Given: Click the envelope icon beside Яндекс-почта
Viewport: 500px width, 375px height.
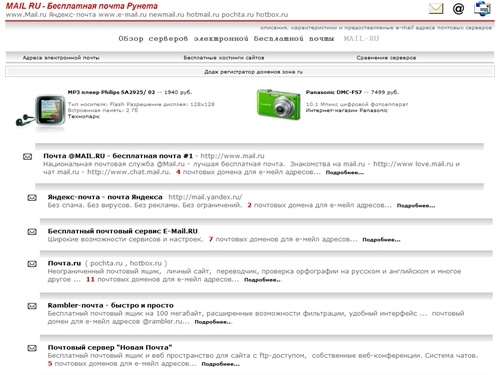Looking at the screenshot, I should pos(32,198).
